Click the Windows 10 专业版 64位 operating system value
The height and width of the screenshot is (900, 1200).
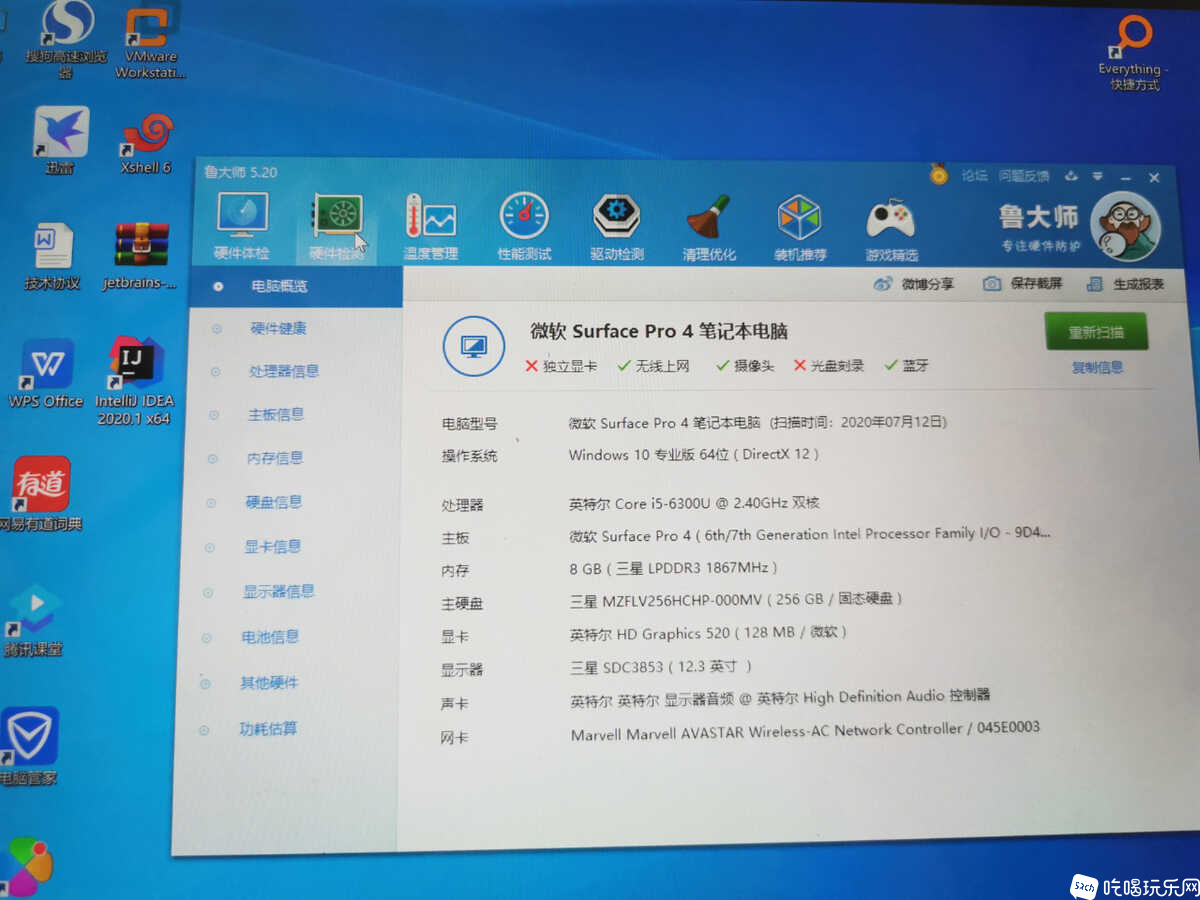coord(694,455)
